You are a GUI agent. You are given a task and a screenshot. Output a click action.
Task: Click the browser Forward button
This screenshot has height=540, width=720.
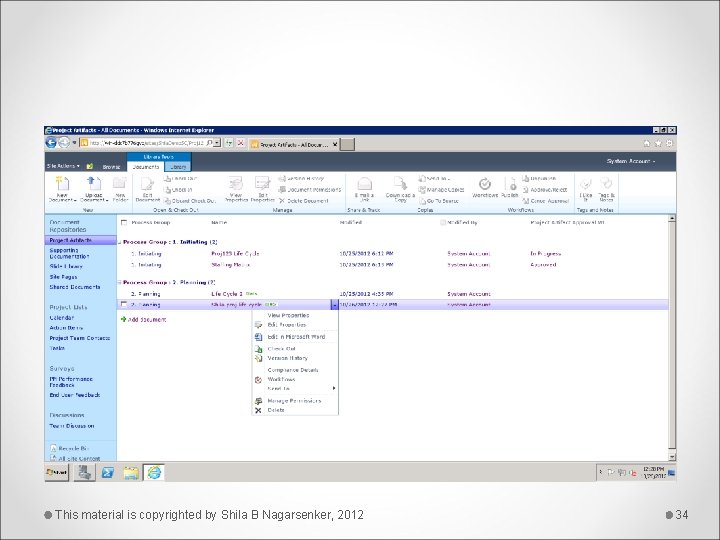[x=64, y=143]
